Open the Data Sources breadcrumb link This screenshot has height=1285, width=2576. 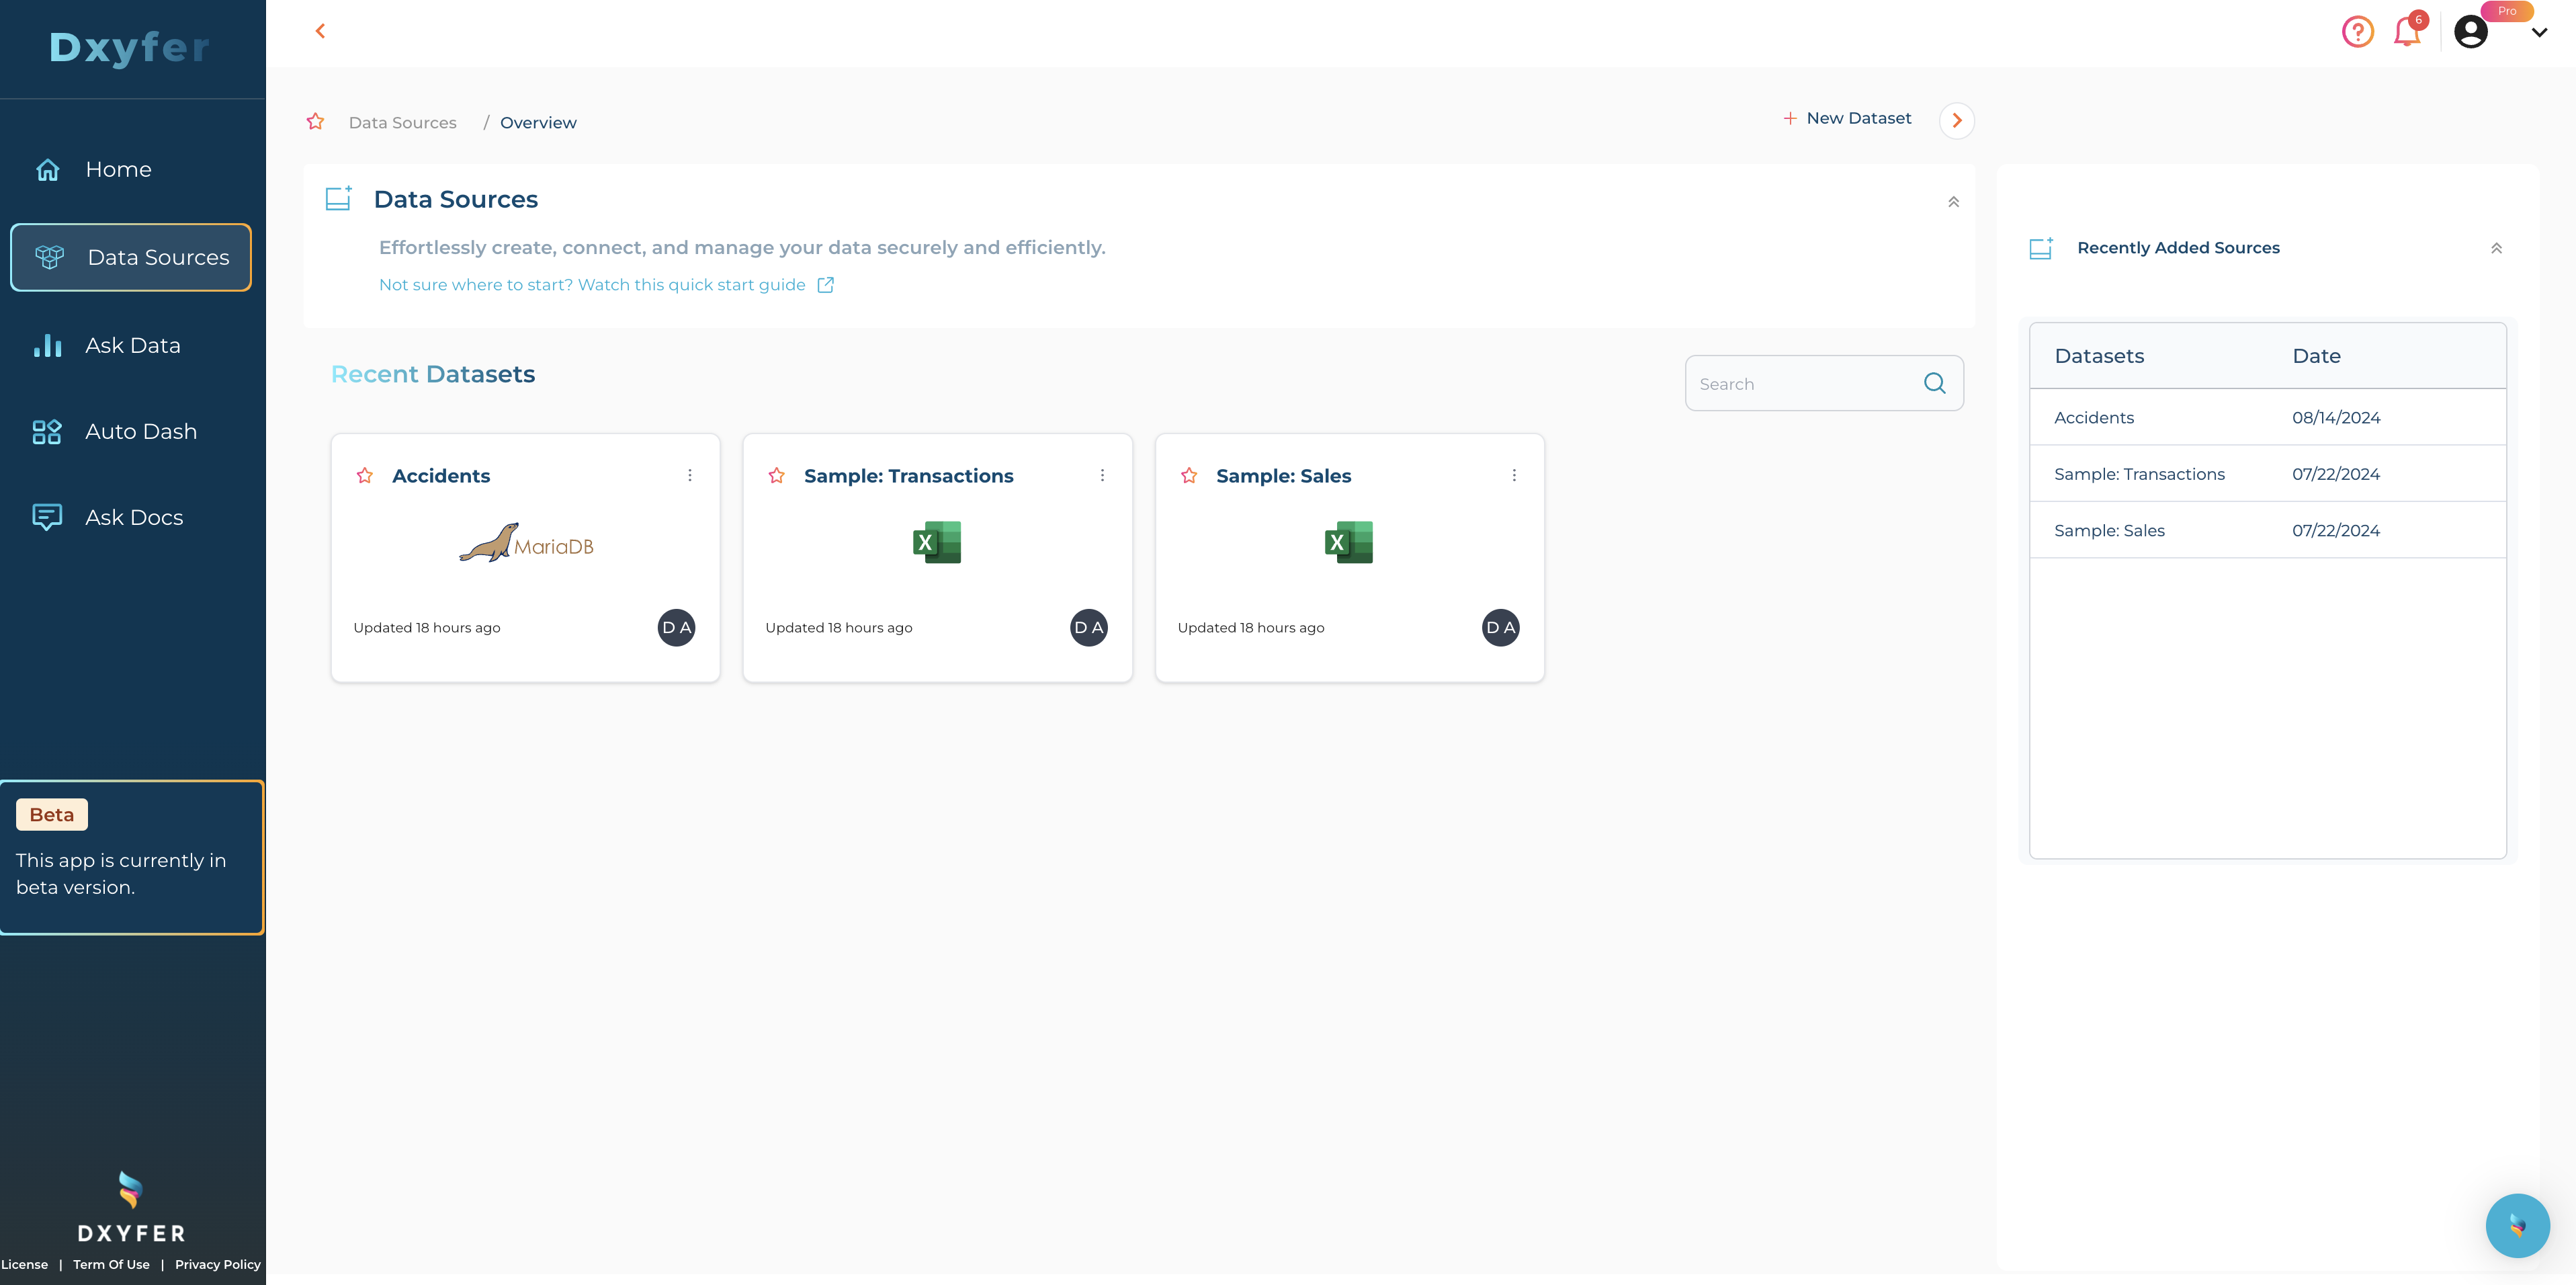pyautogui.click(x=402, y=122)
